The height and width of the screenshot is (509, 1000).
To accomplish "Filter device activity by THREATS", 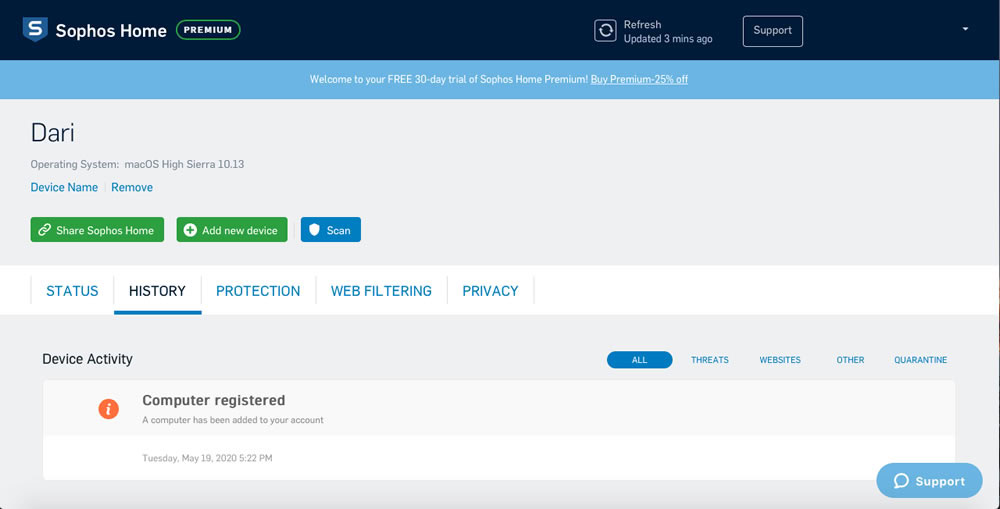I will click(710, 360).
